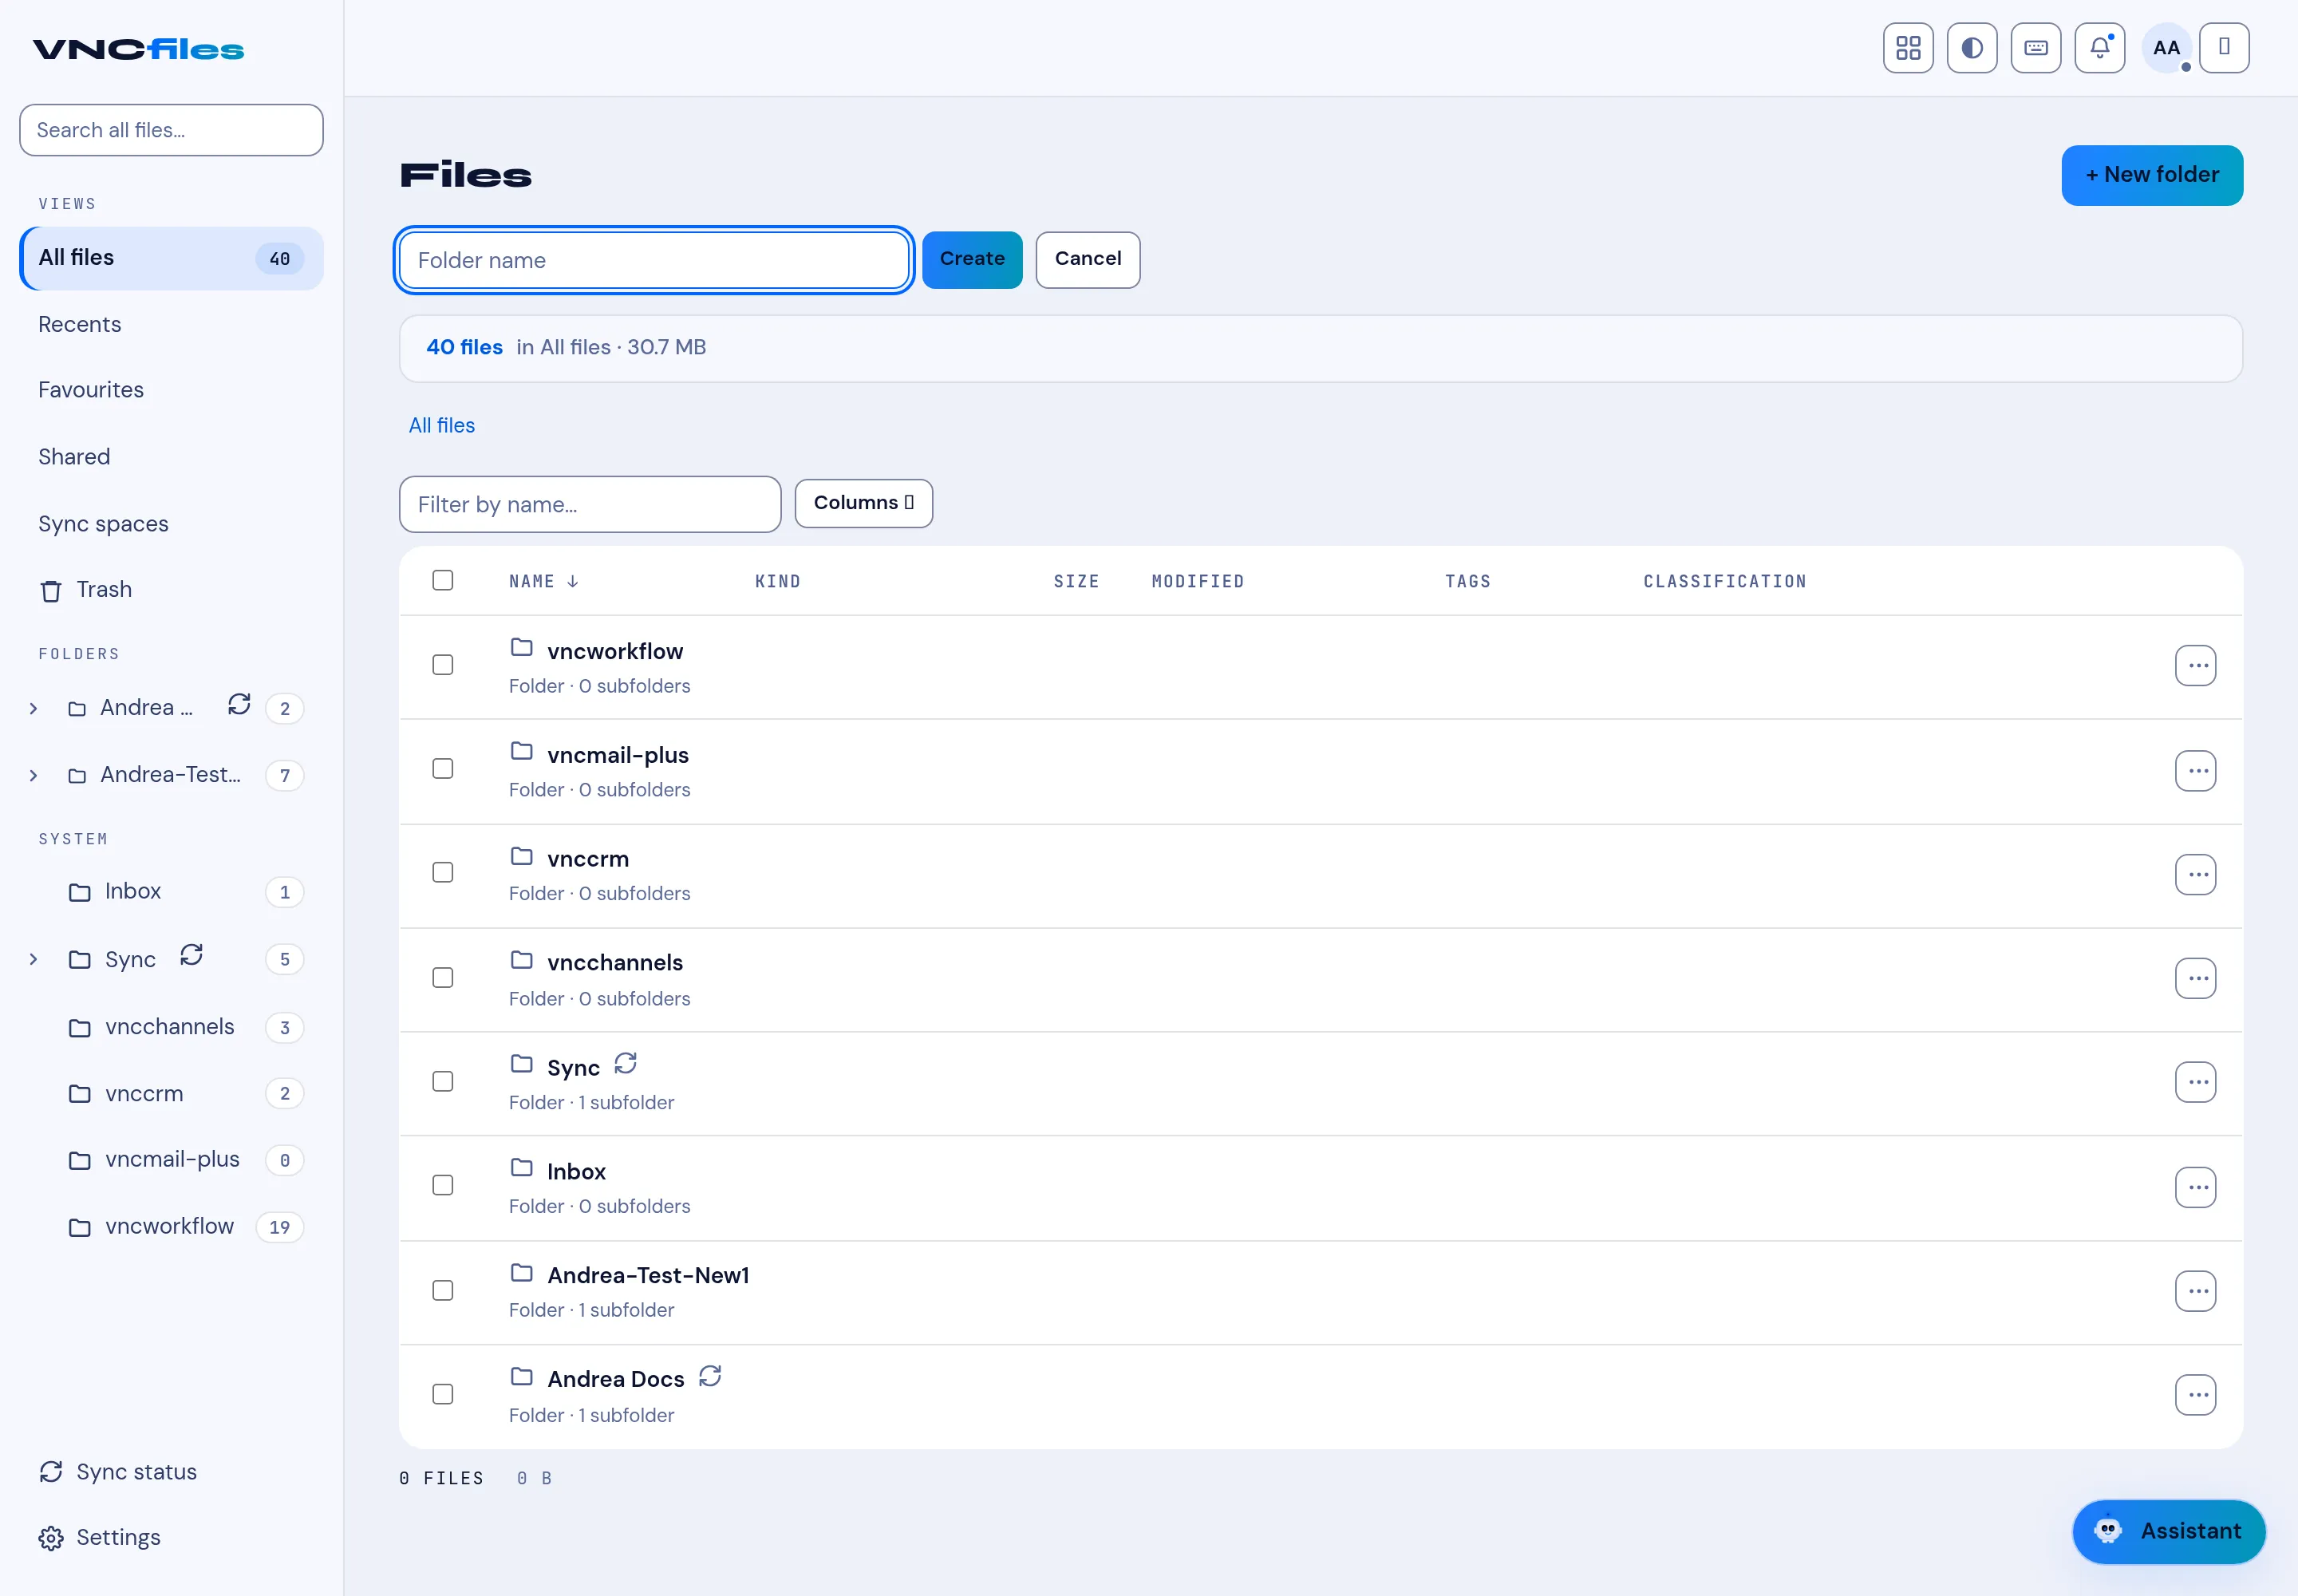Expand the Andrea-Test… folder in sidebar
Viewport: 2298px width, 1596px height.
[x=34, y=776]
